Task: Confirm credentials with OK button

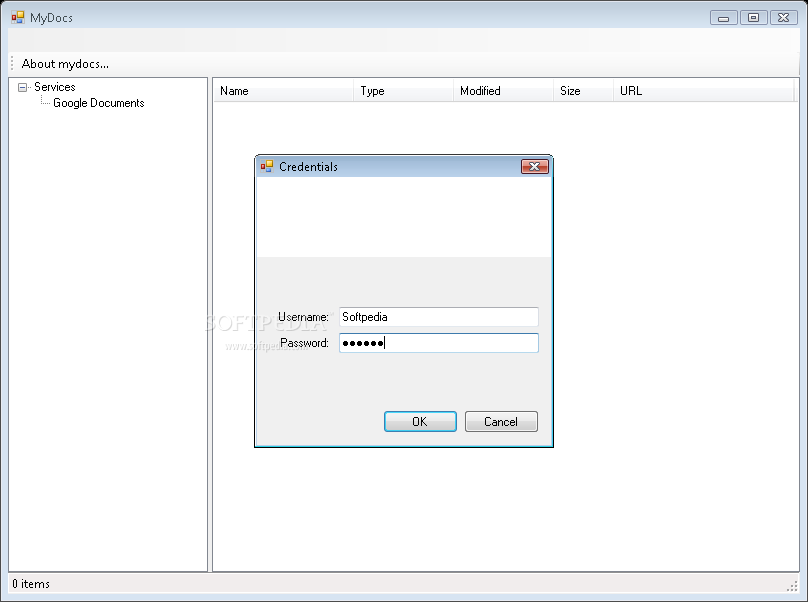Action: (420, 422)
